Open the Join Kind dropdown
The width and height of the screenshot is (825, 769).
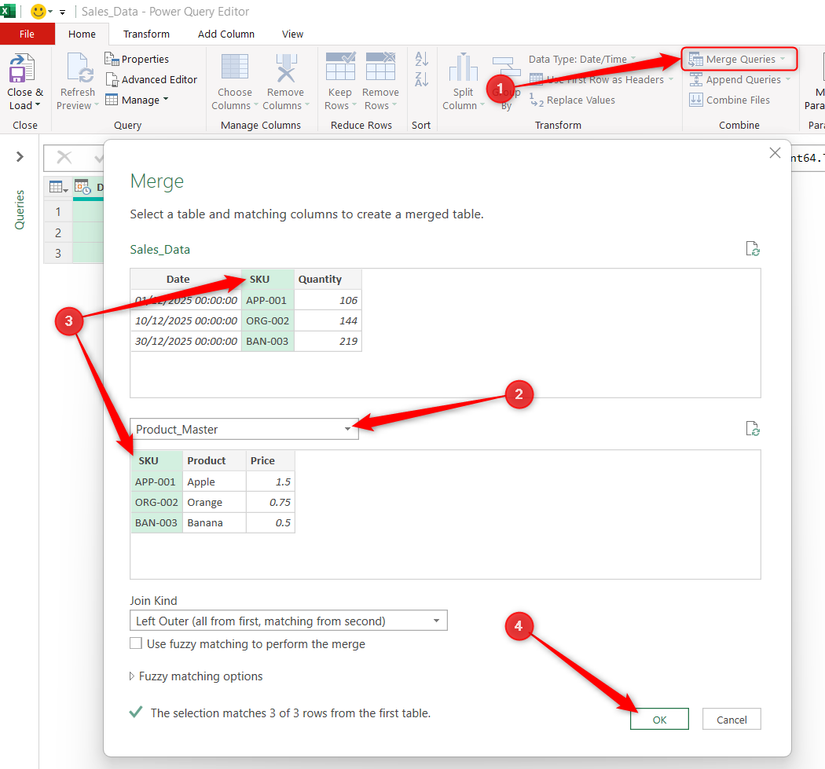(288, 621)
